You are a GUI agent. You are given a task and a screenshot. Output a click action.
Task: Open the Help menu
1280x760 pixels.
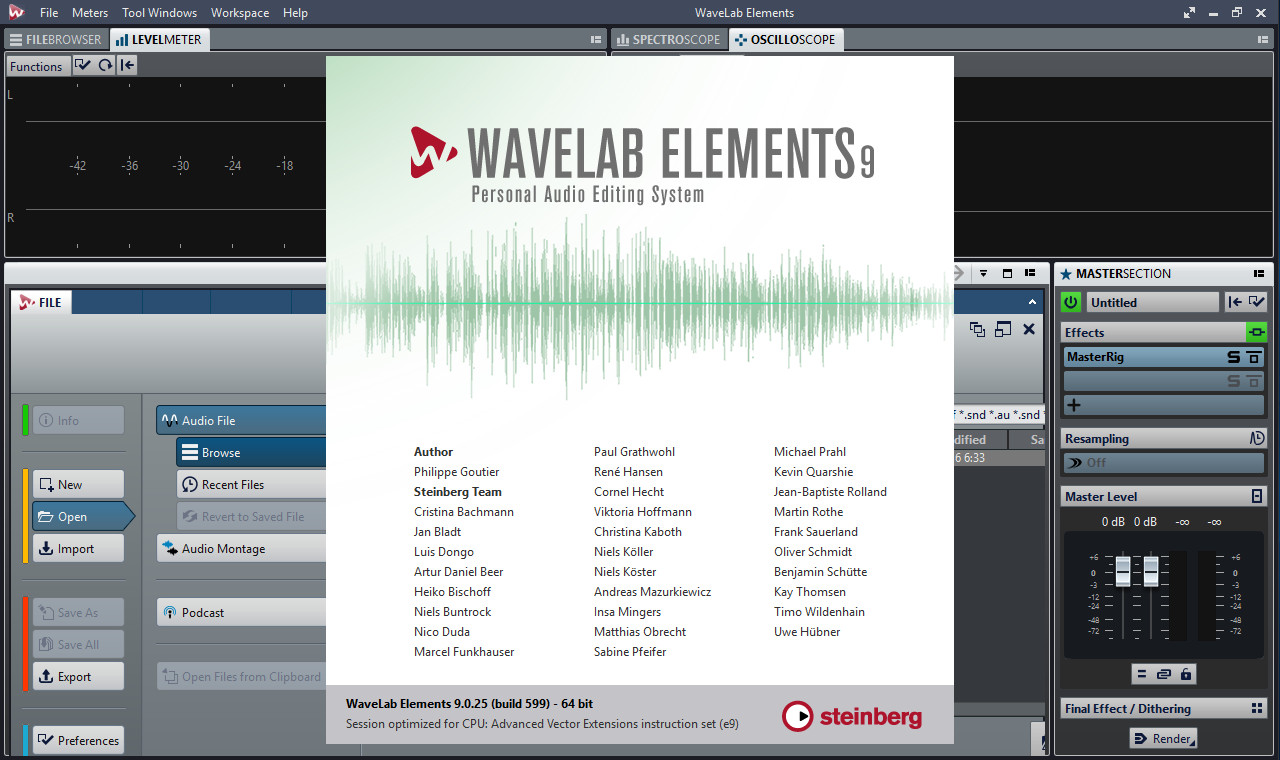pos(295,13)
